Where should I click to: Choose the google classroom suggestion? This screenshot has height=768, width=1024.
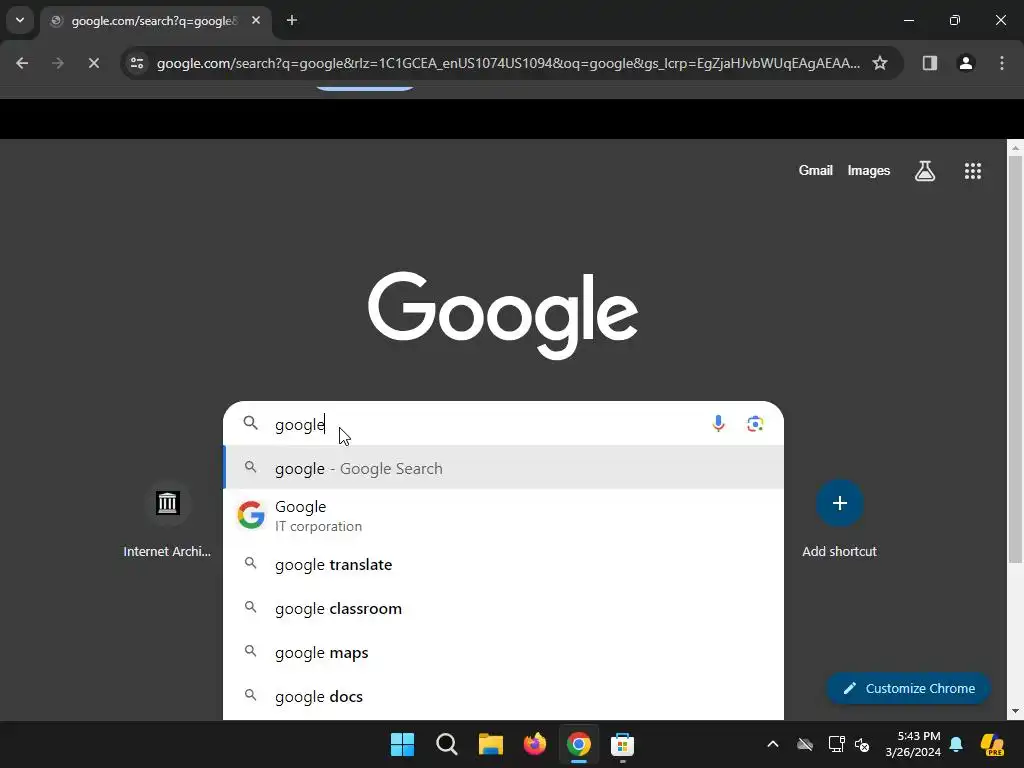(504, 609)
